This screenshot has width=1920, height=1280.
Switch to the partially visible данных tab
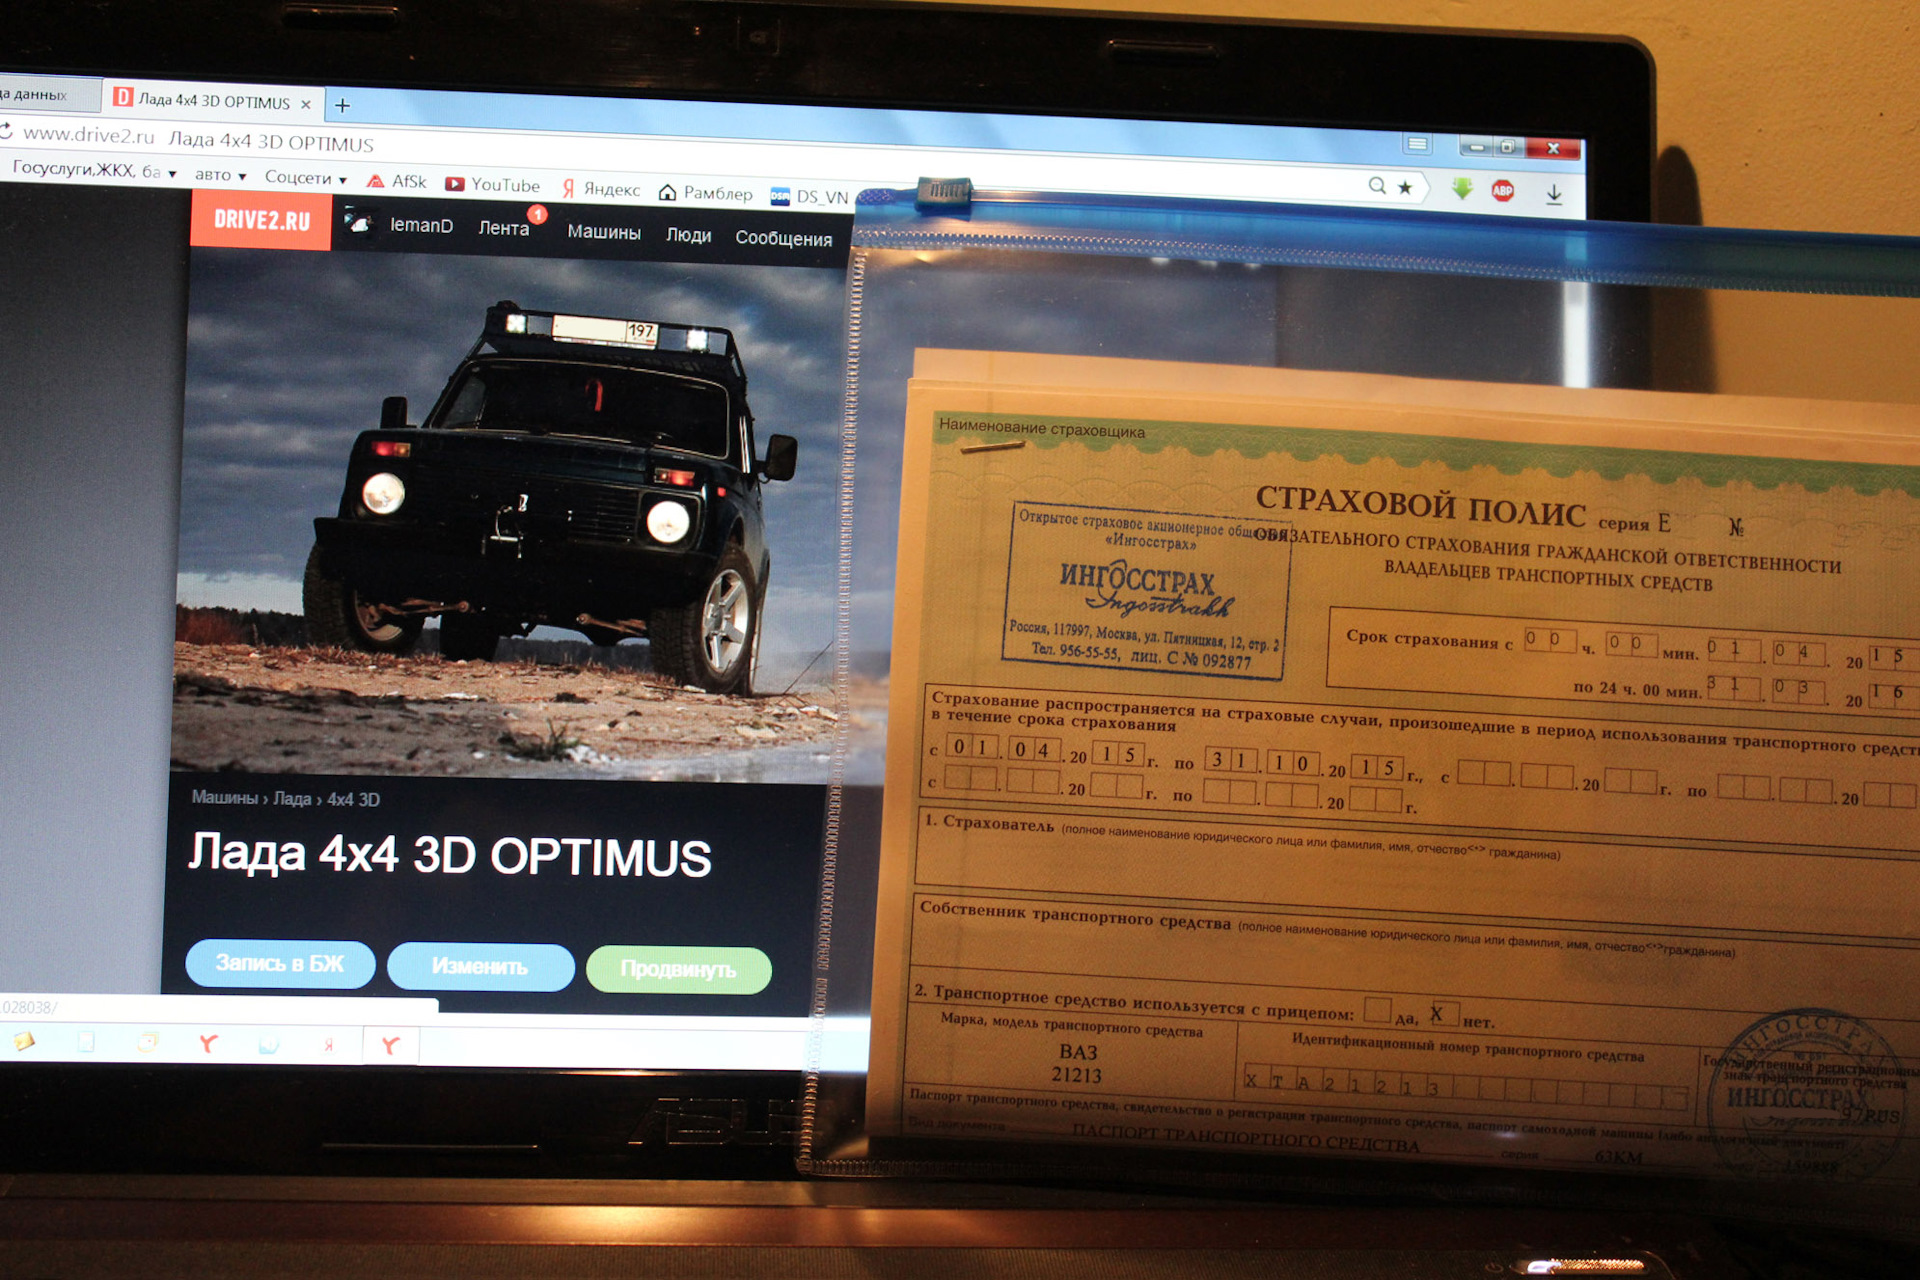(x=48, y=95)
